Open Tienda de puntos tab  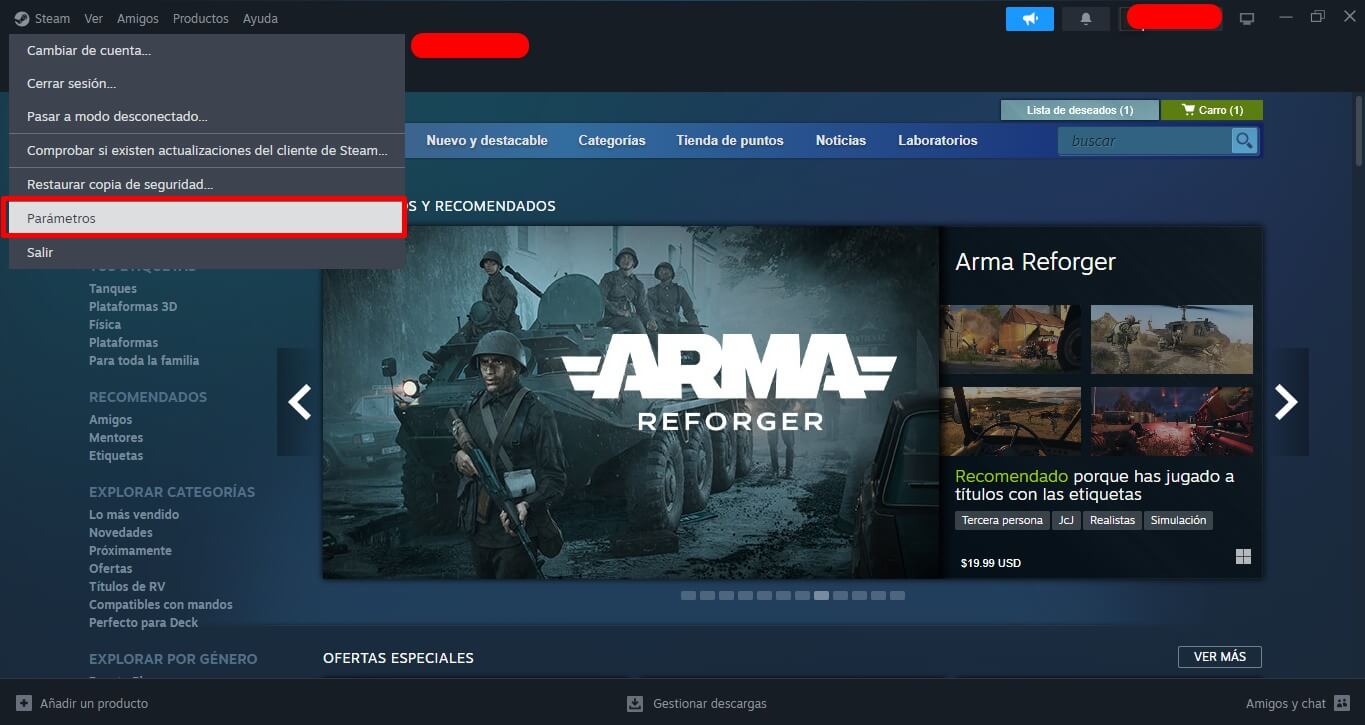click(730, 141)
